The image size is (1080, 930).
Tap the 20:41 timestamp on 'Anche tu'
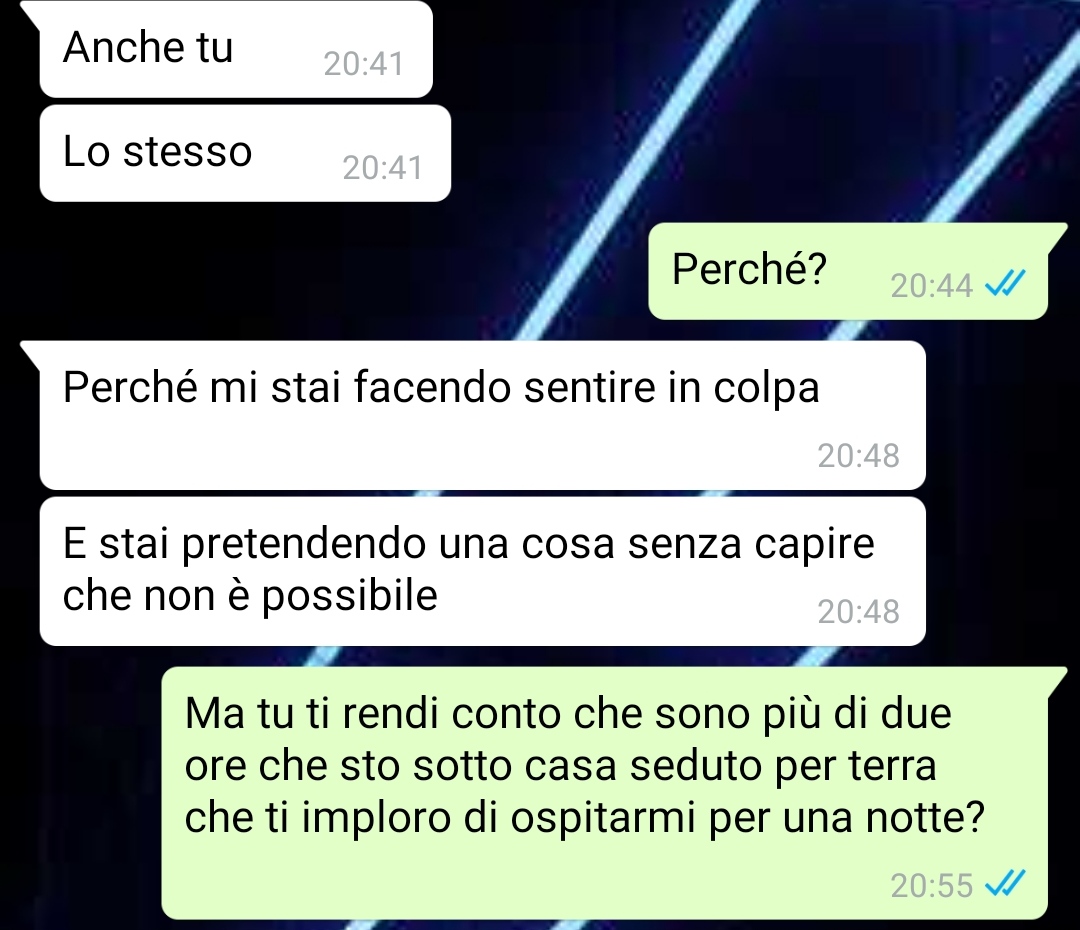(364, 64)
